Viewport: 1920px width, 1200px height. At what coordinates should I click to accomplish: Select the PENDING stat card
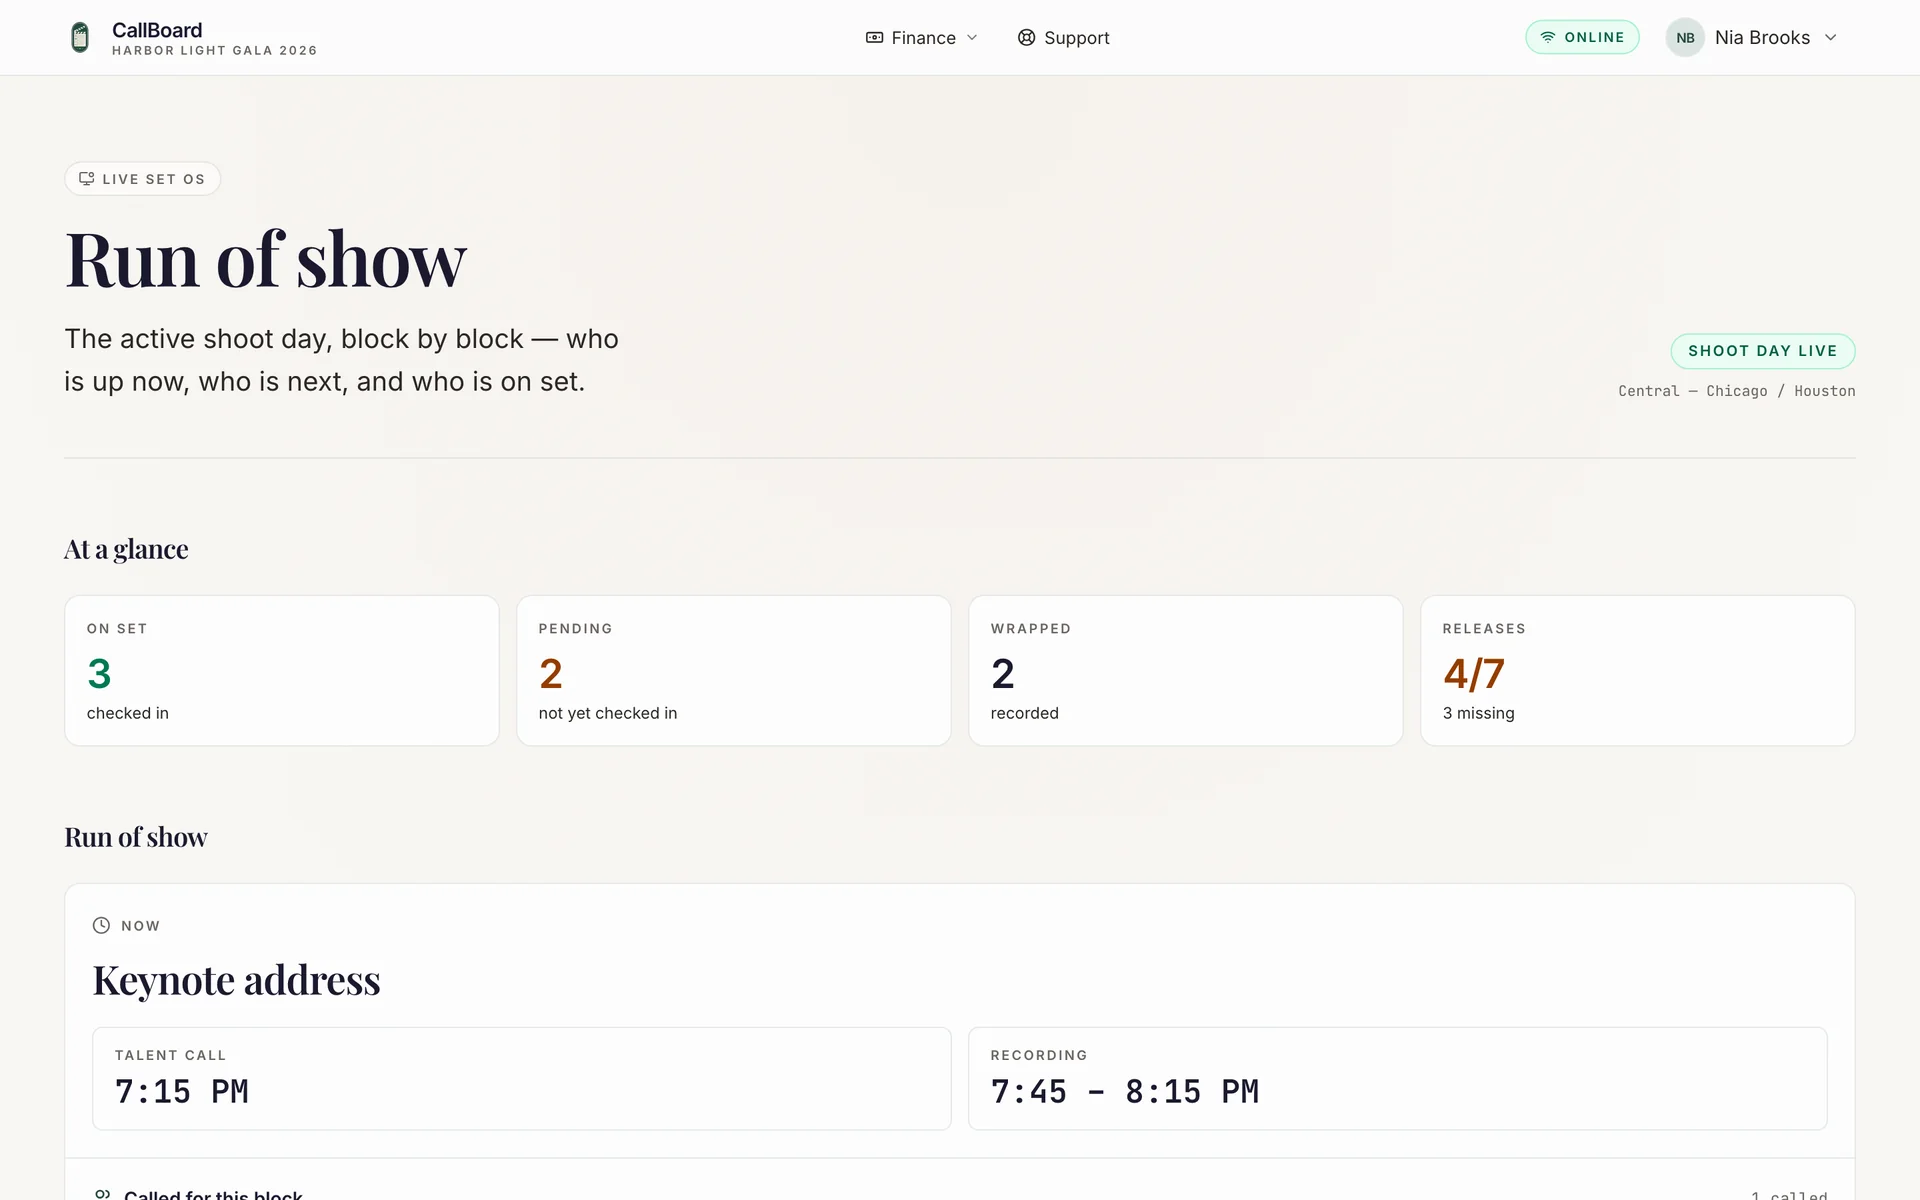coord(734,671)
